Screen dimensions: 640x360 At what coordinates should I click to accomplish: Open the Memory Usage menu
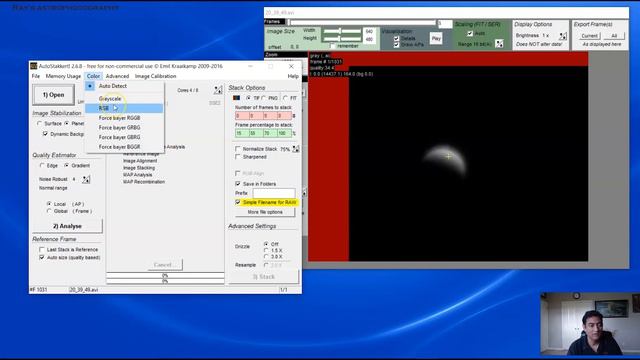pos(63,76)
